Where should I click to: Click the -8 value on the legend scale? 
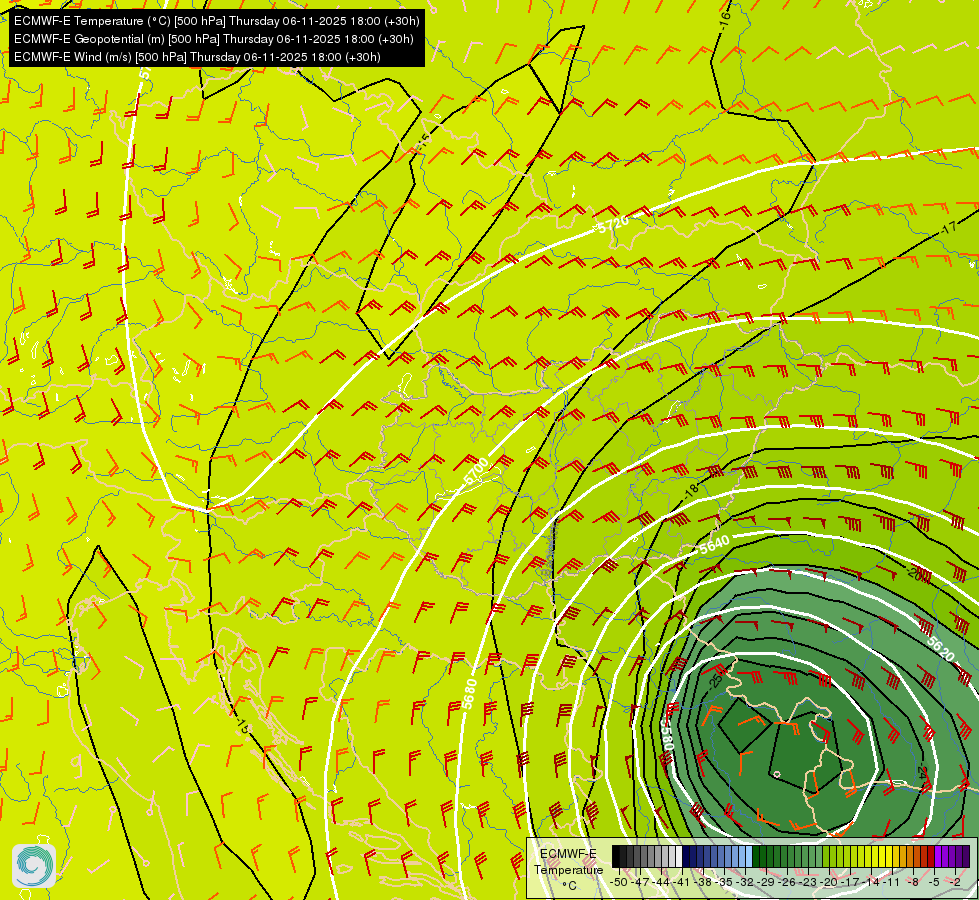pyautogui.click(x=913, y=882)
